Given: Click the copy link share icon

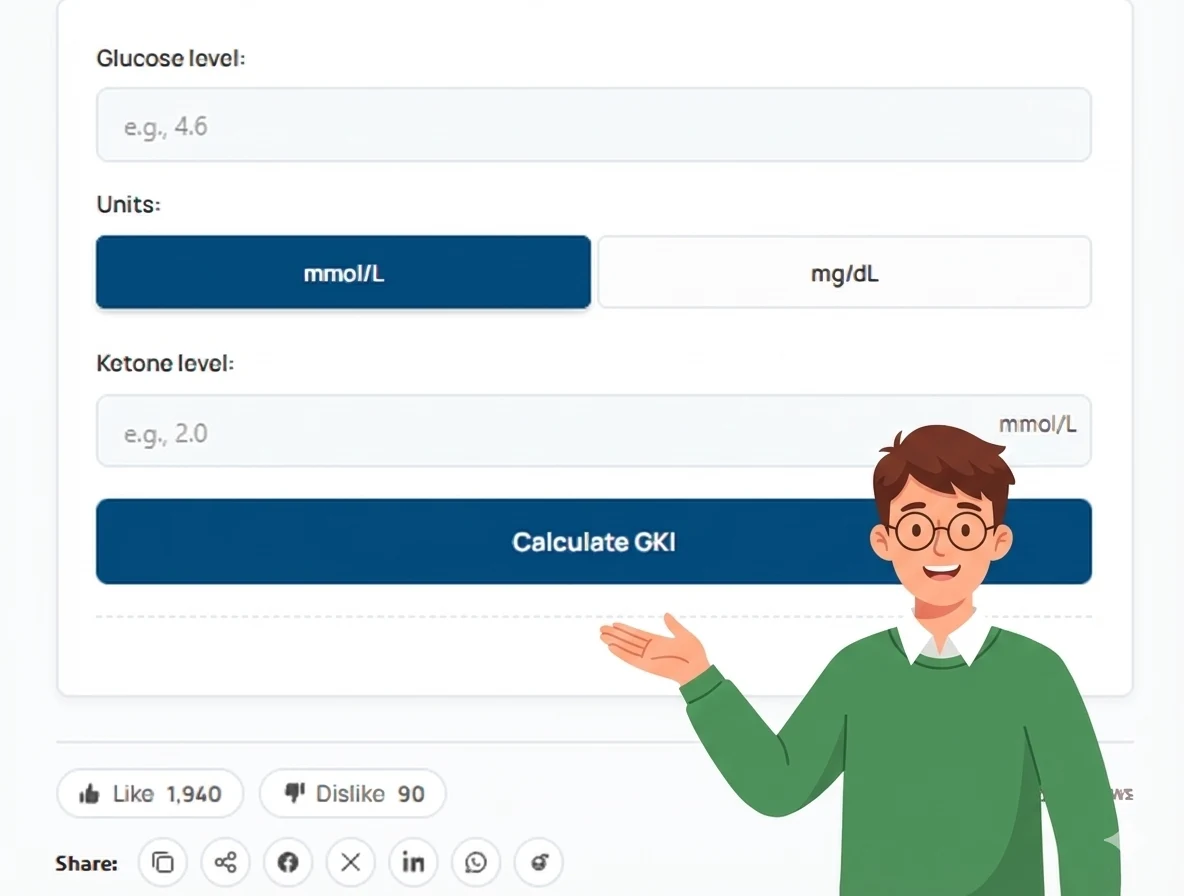Looking at the screenshot, I should (163, 862).
